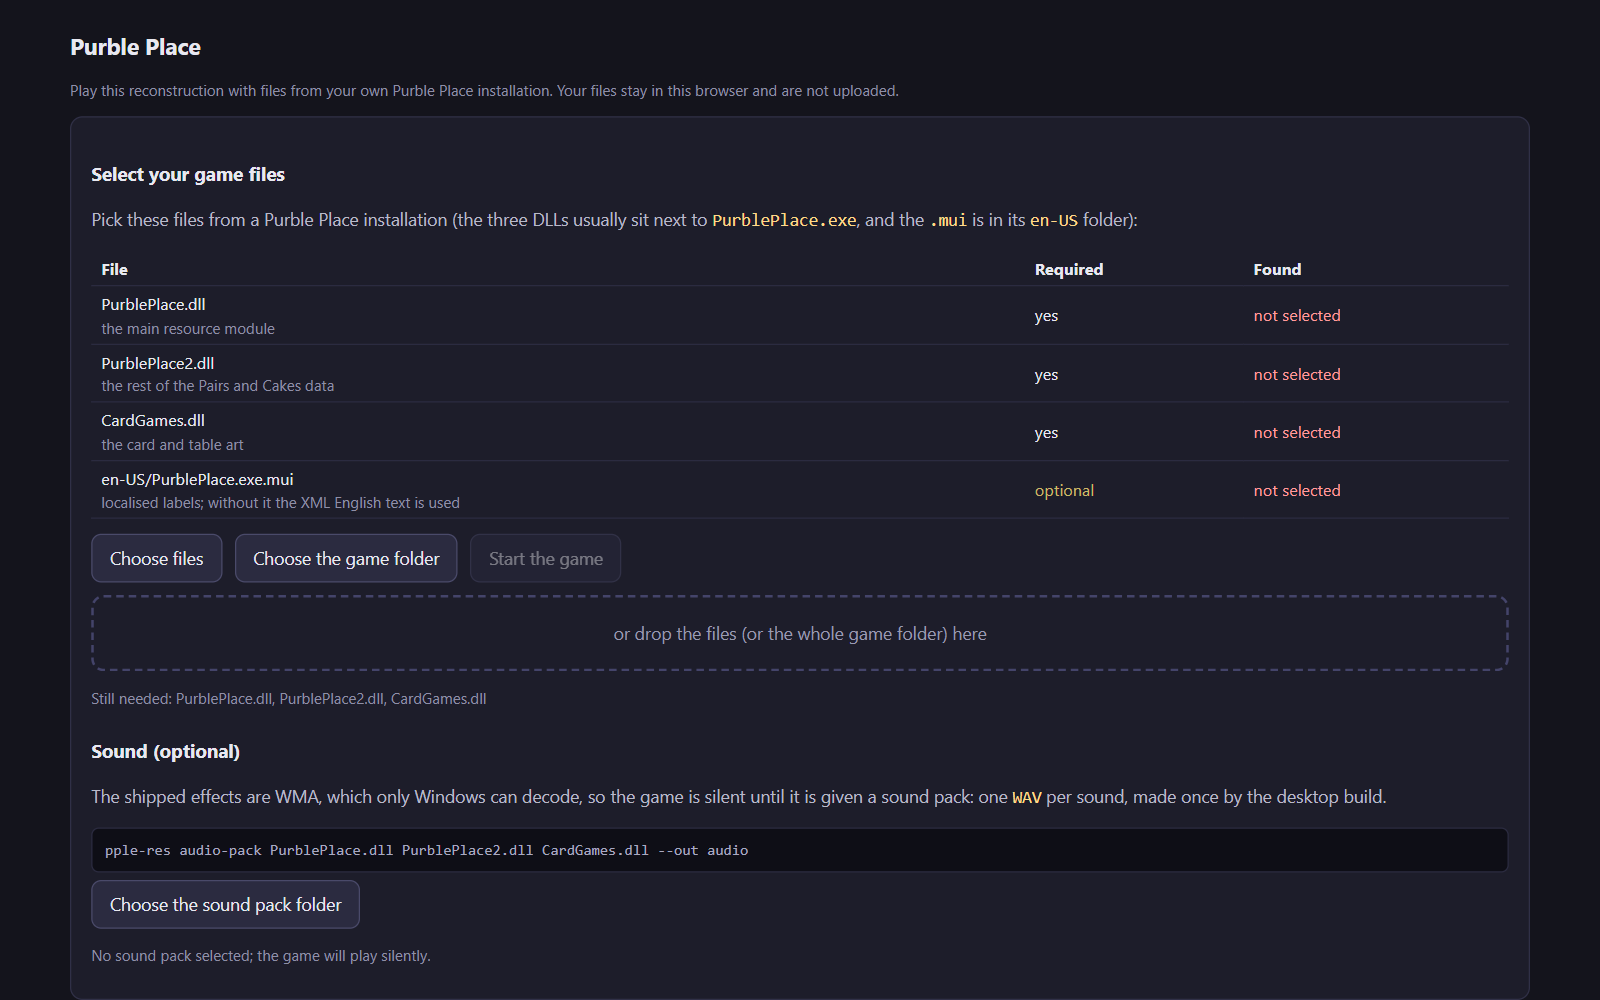Viewport: 1600px width, 1000px height.
Task: Click the file drop zone area
Action: 800,633
